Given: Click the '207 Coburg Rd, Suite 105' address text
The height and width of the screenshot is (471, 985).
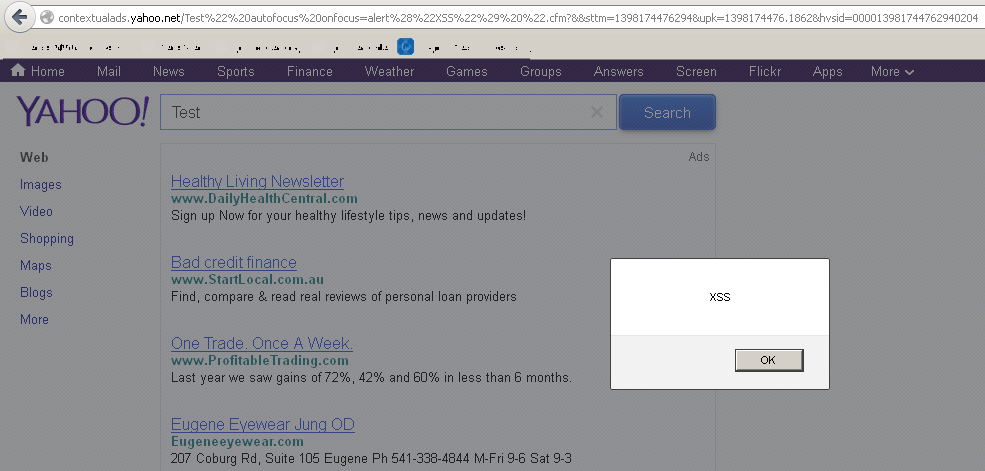Looking at the screenshot, I should (371, 459).
